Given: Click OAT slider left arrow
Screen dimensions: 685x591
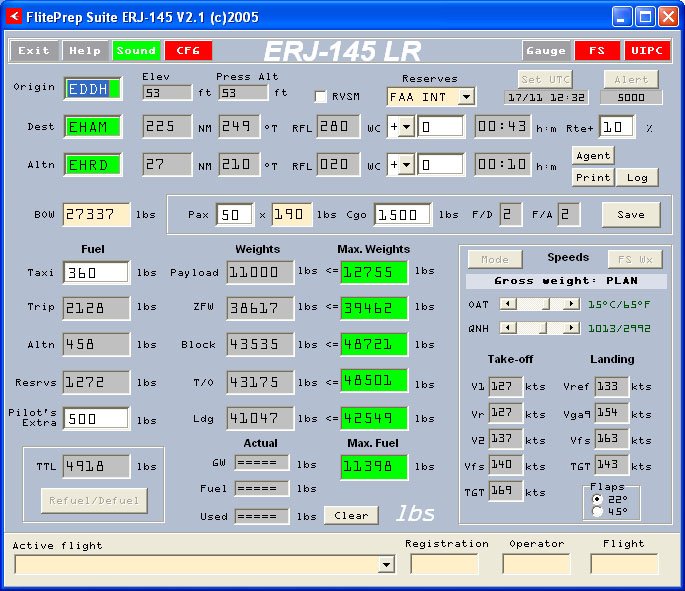Looking at the screenshot, I should click(x=508, y=304).
